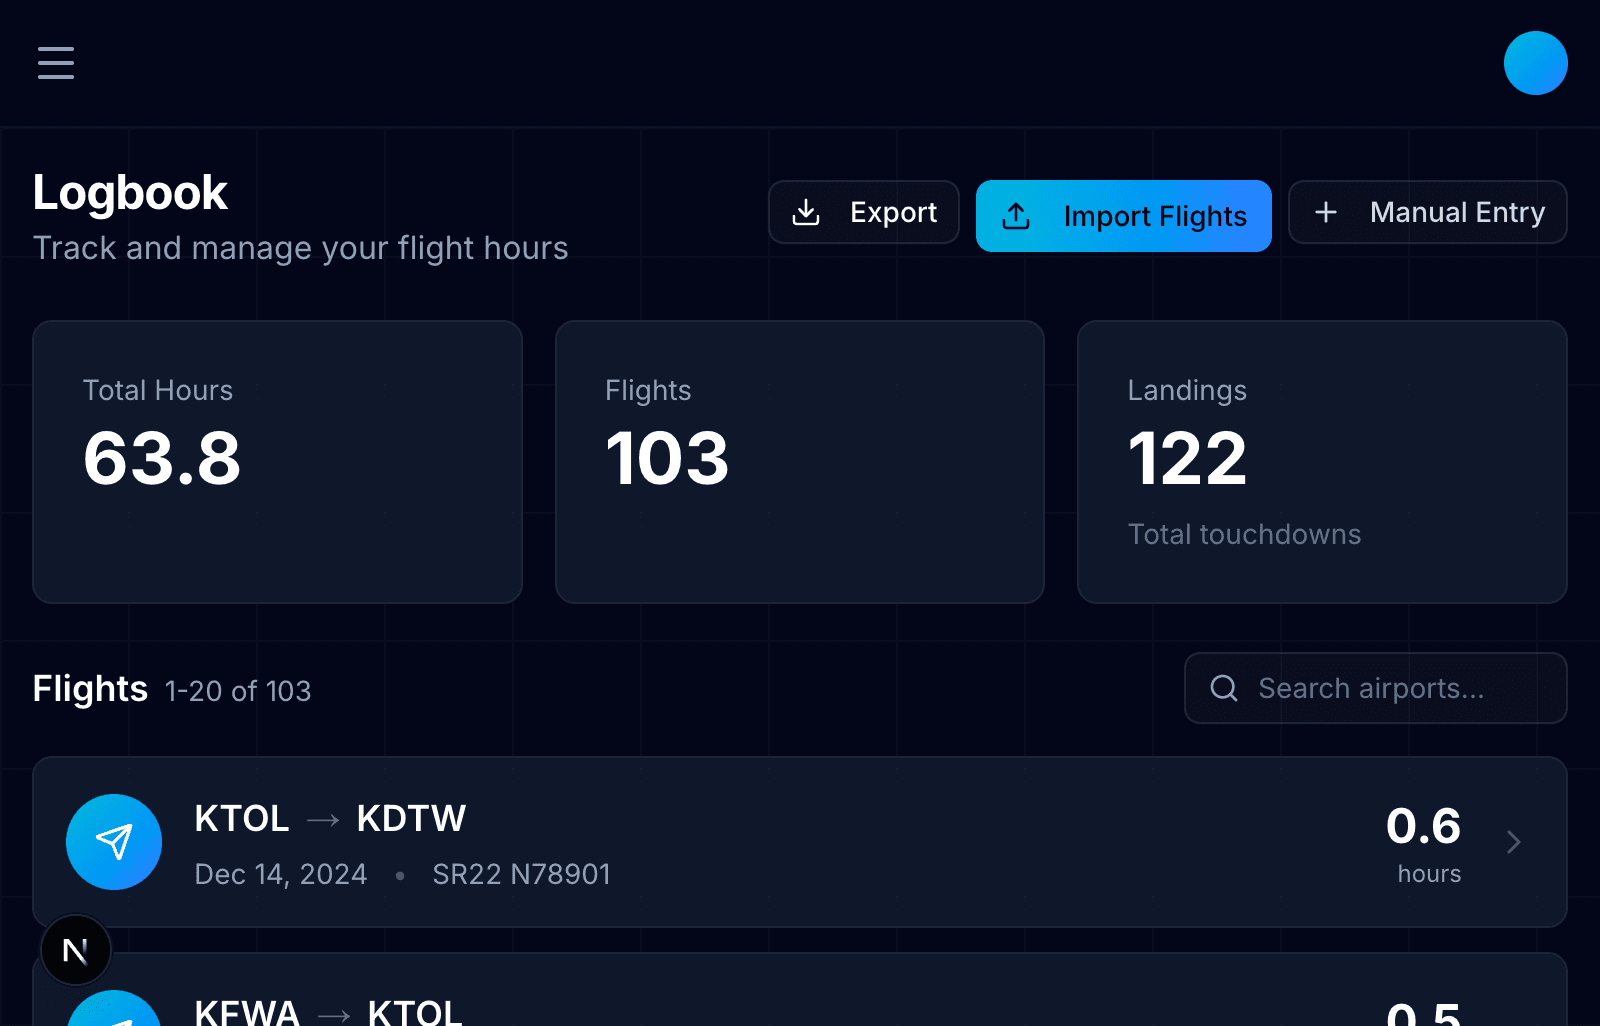Click the plus icon next to Manual Entry

coord(1325,212)
